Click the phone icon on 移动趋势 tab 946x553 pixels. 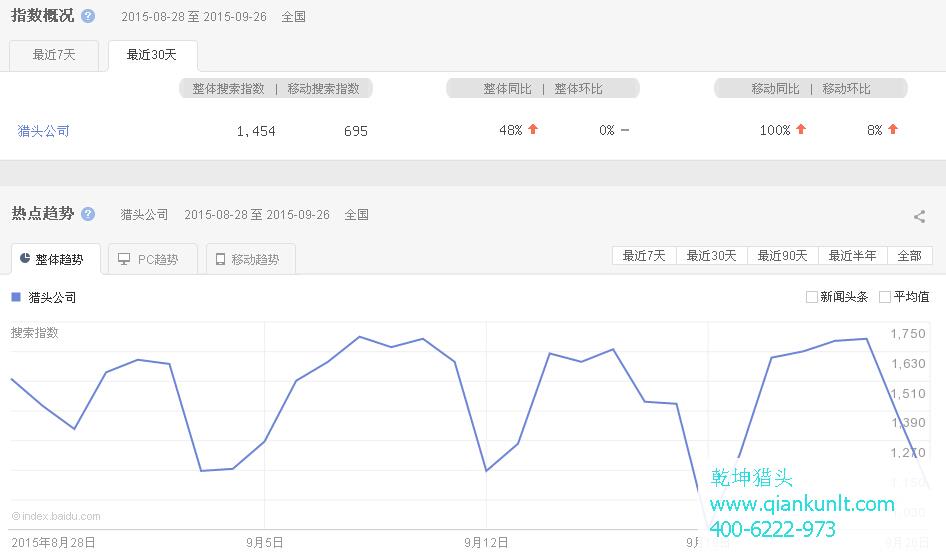coord(220,259)
